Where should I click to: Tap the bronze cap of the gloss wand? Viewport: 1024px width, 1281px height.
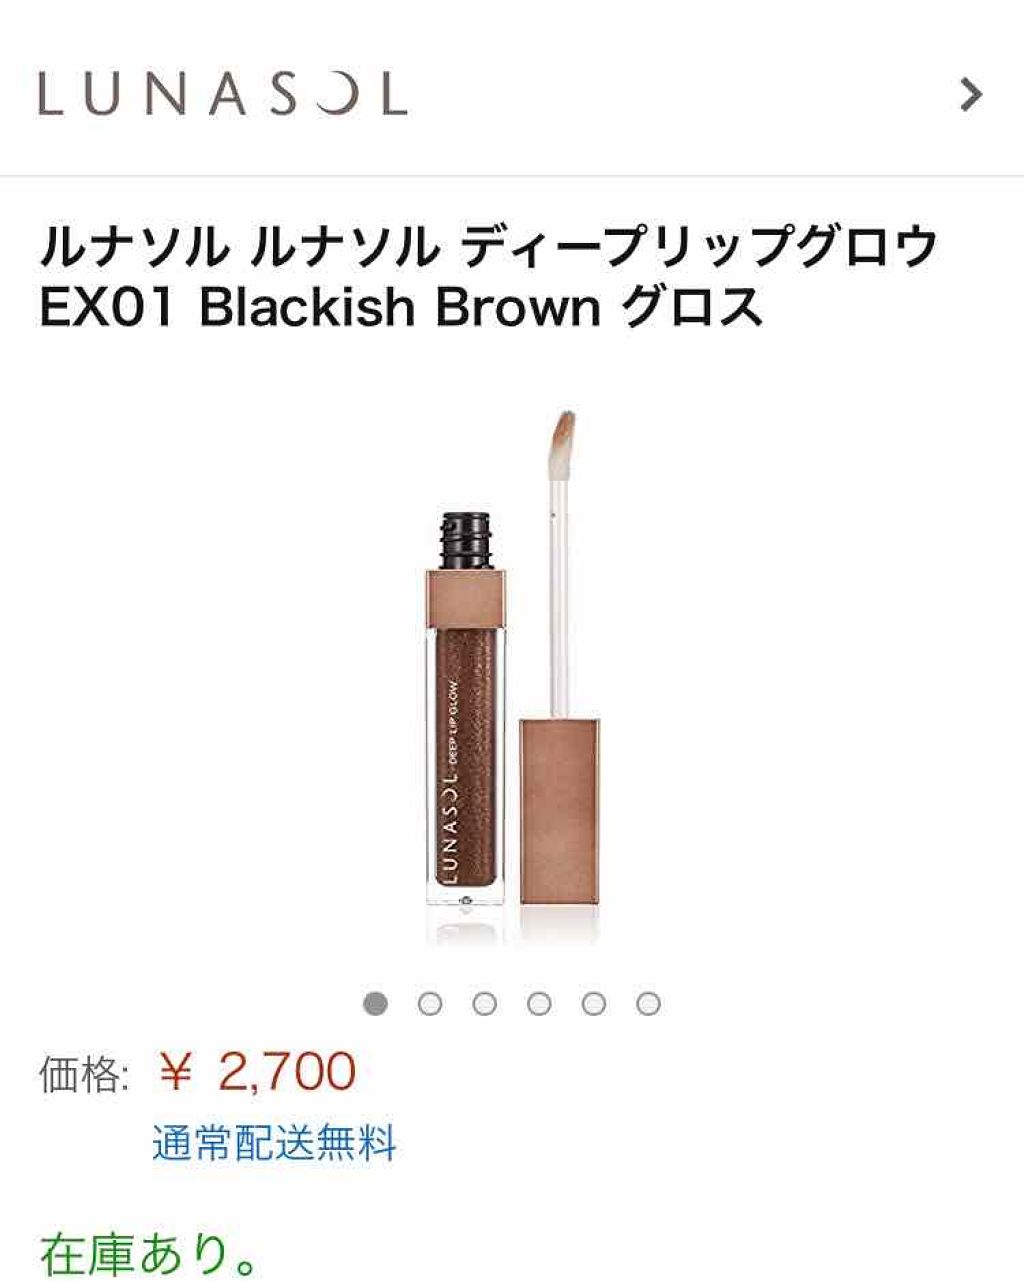click(x=561, y=809)
